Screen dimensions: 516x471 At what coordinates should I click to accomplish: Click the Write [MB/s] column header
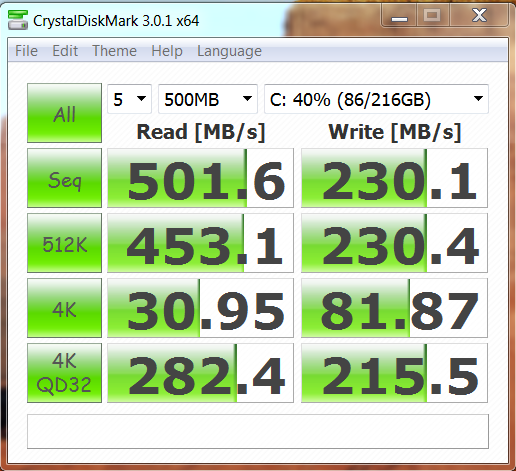point(395,132)
